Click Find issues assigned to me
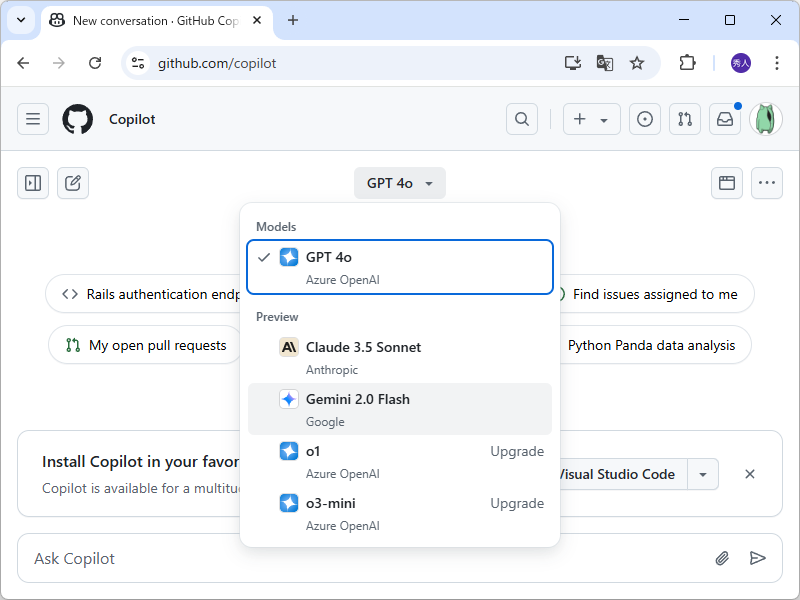 point(655,293)
